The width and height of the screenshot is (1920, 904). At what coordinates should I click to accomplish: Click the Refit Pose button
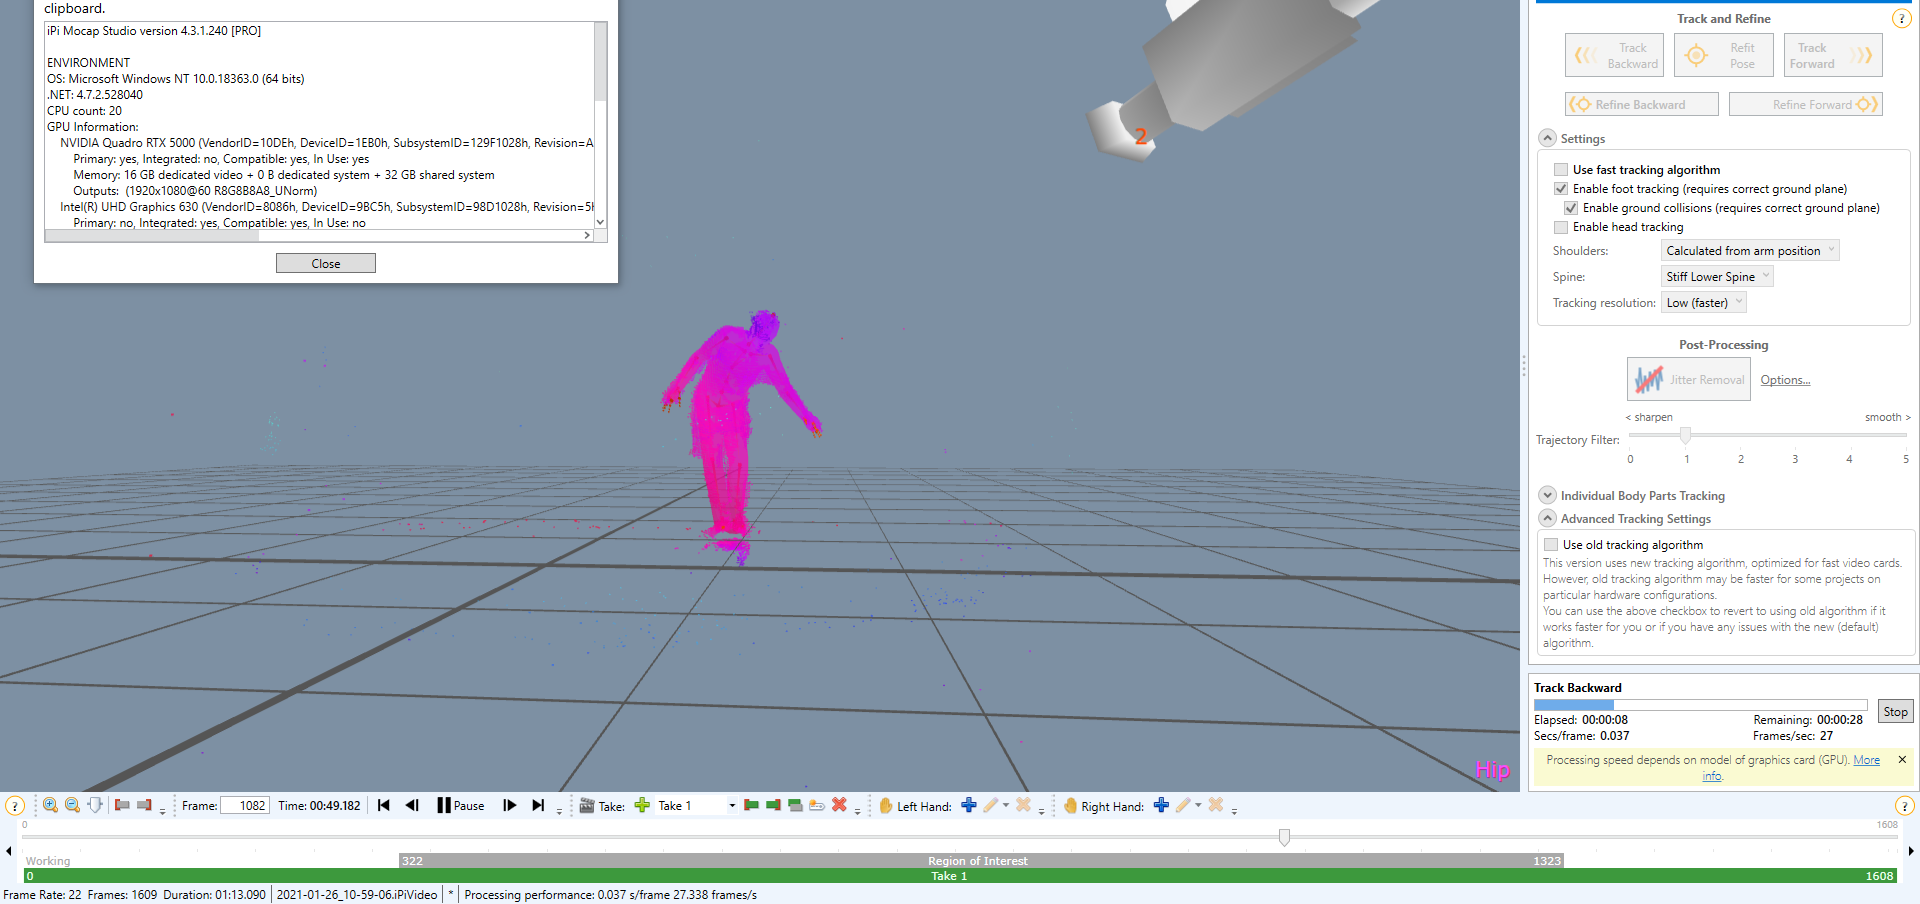tap(1724, 55)
